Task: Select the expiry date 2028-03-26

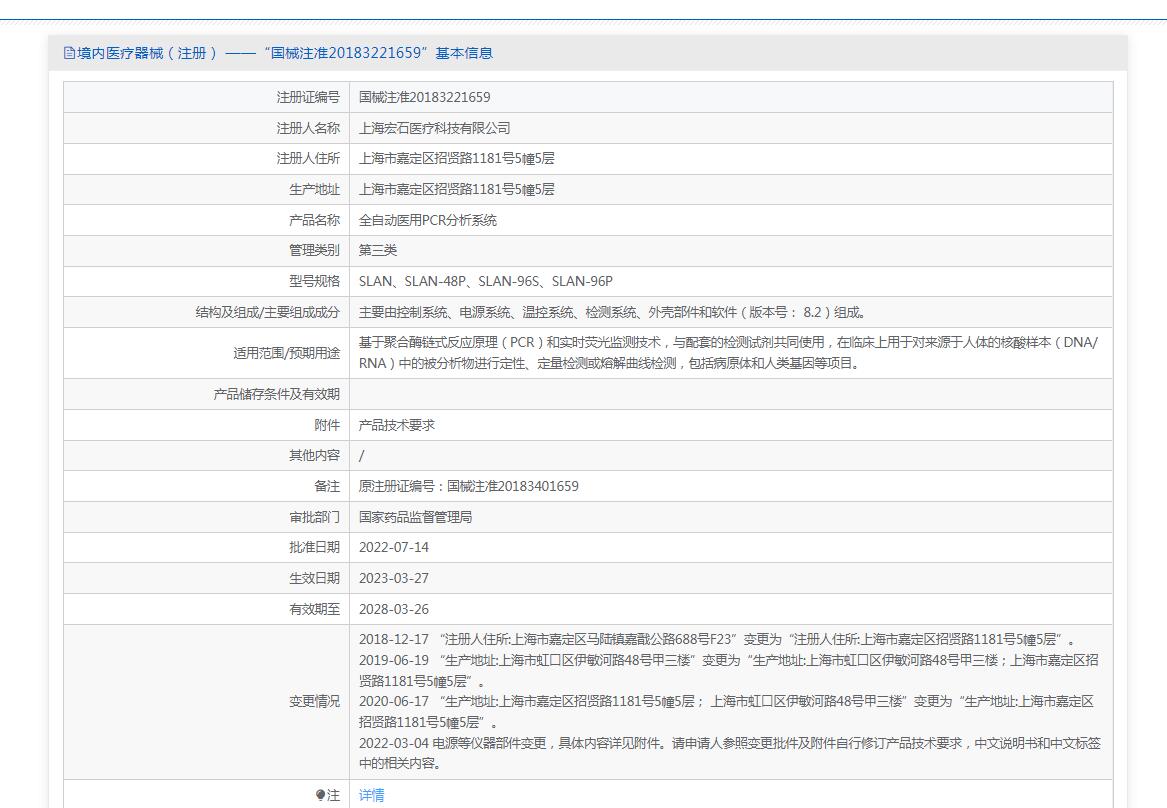Action: coord(394,609)
